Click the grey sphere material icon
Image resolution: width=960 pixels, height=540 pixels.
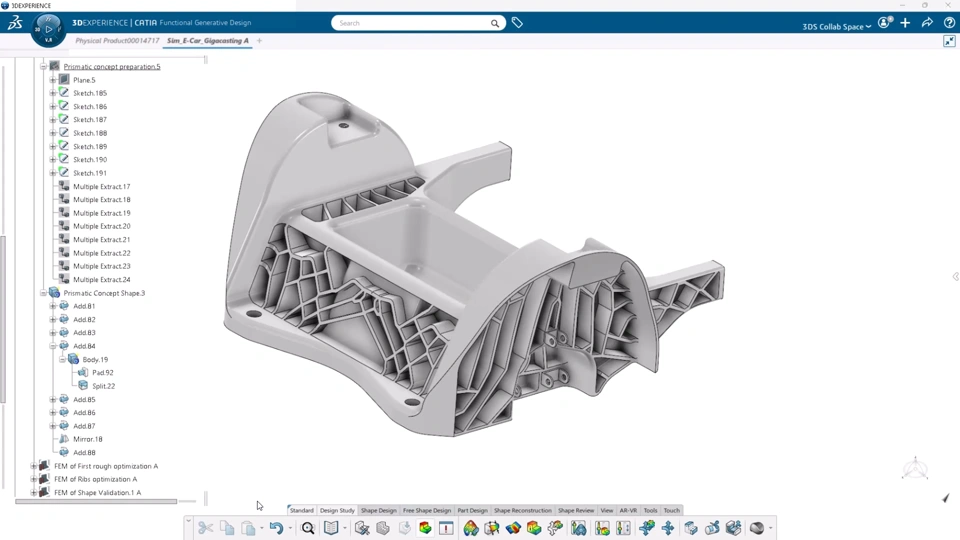click(x=757, y=528)
